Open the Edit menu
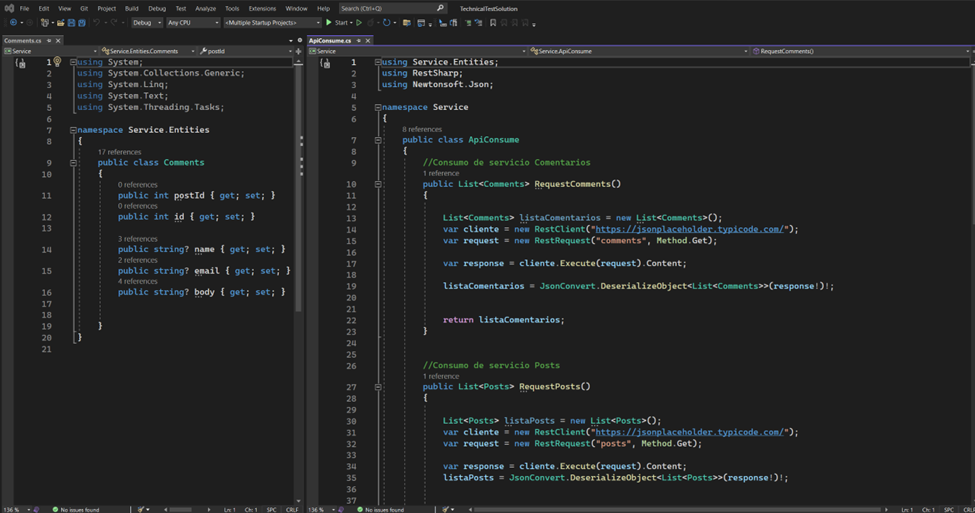Image resolution: width=975 pixels, height=513 pixels. (x=44, y=8)
